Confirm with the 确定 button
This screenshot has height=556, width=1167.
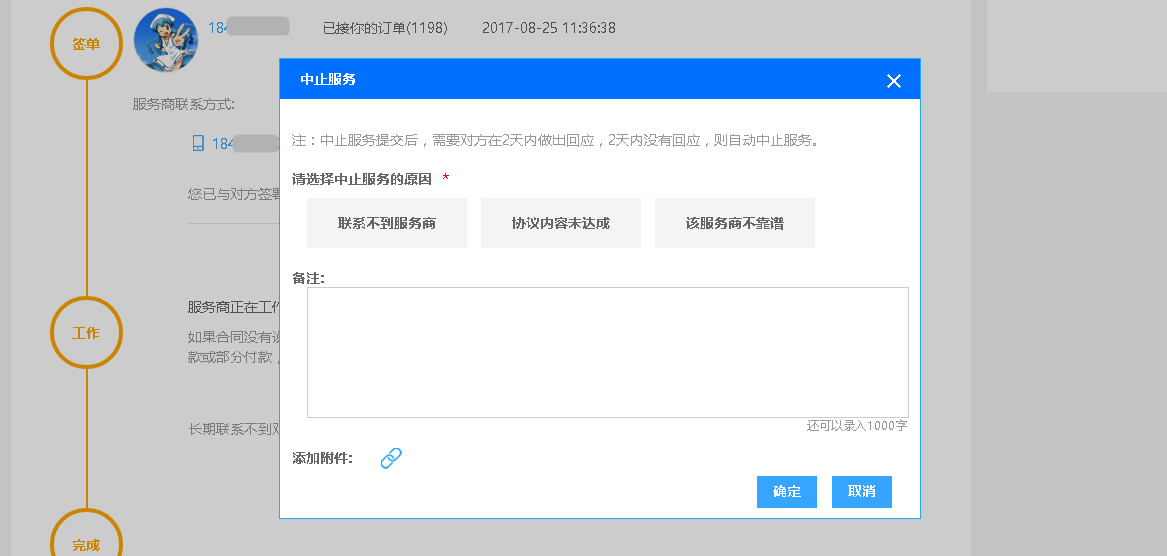(787, 492)
